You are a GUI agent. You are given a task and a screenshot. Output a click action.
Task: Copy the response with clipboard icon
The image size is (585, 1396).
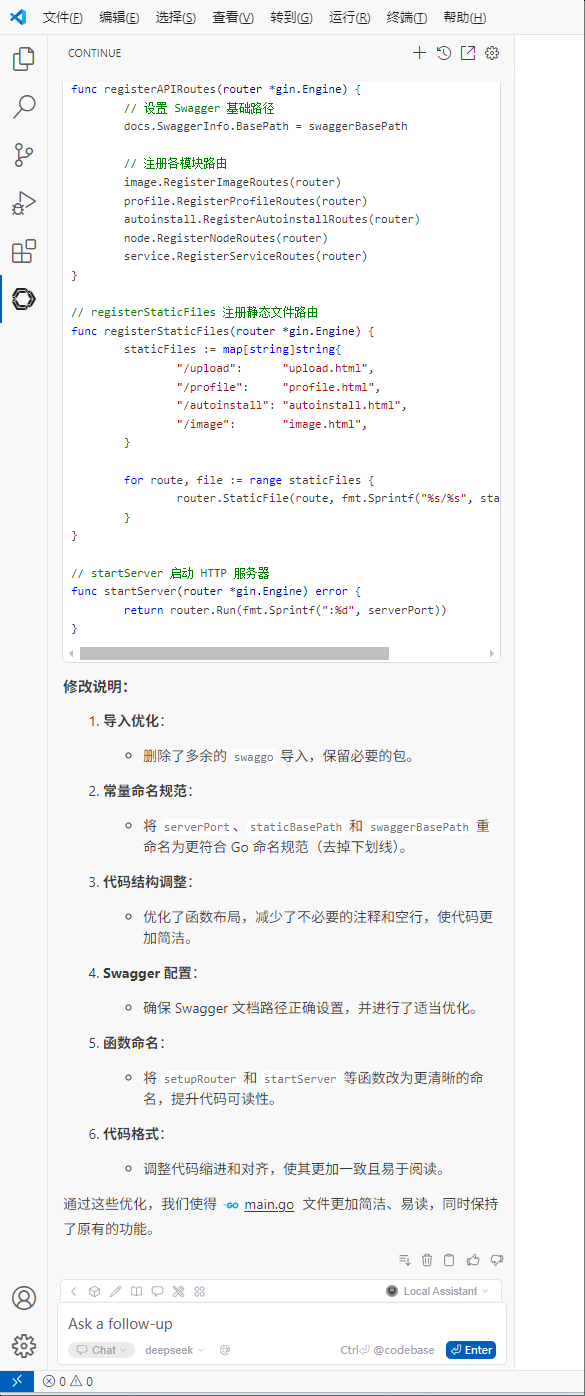pos(450,1260)
